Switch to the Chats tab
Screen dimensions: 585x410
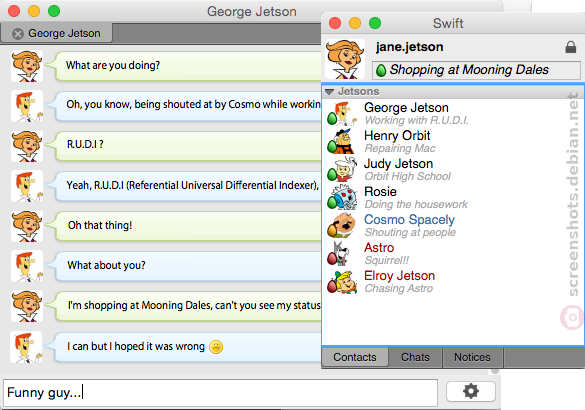(415, 357)
